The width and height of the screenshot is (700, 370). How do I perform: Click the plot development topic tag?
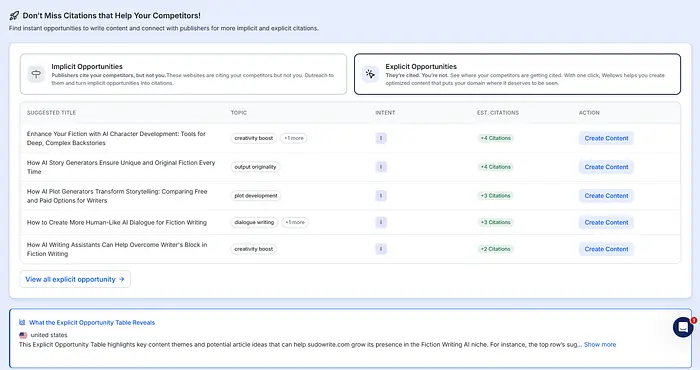(256, 195)
